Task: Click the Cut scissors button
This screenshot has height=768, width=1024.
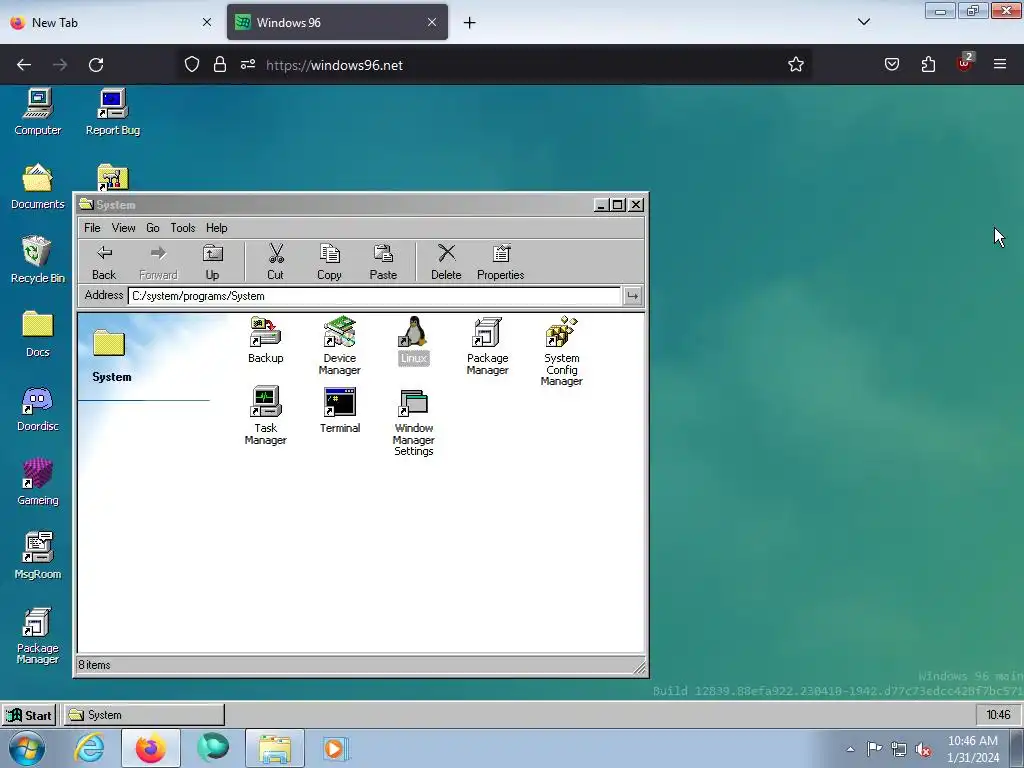Action: pos(276,262)
